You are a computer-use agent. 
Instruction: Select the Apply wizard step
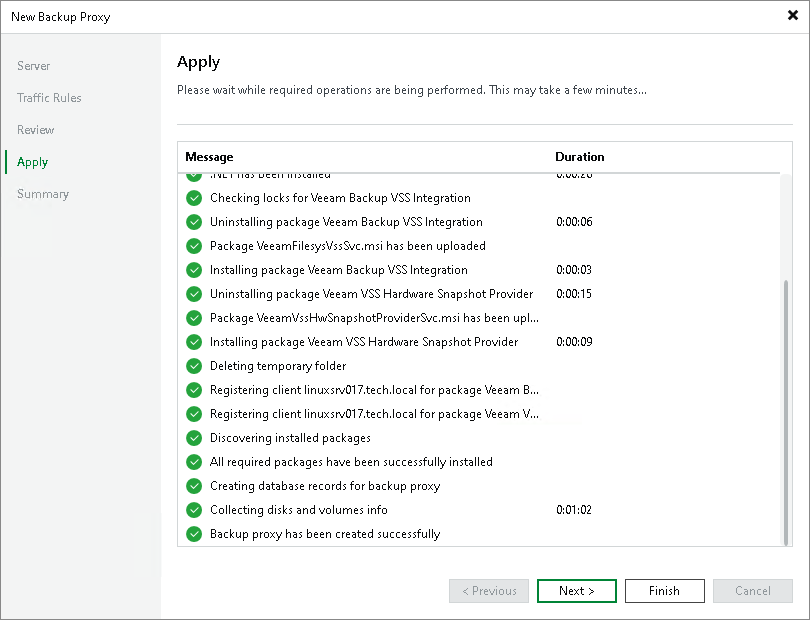pos(33,162)
